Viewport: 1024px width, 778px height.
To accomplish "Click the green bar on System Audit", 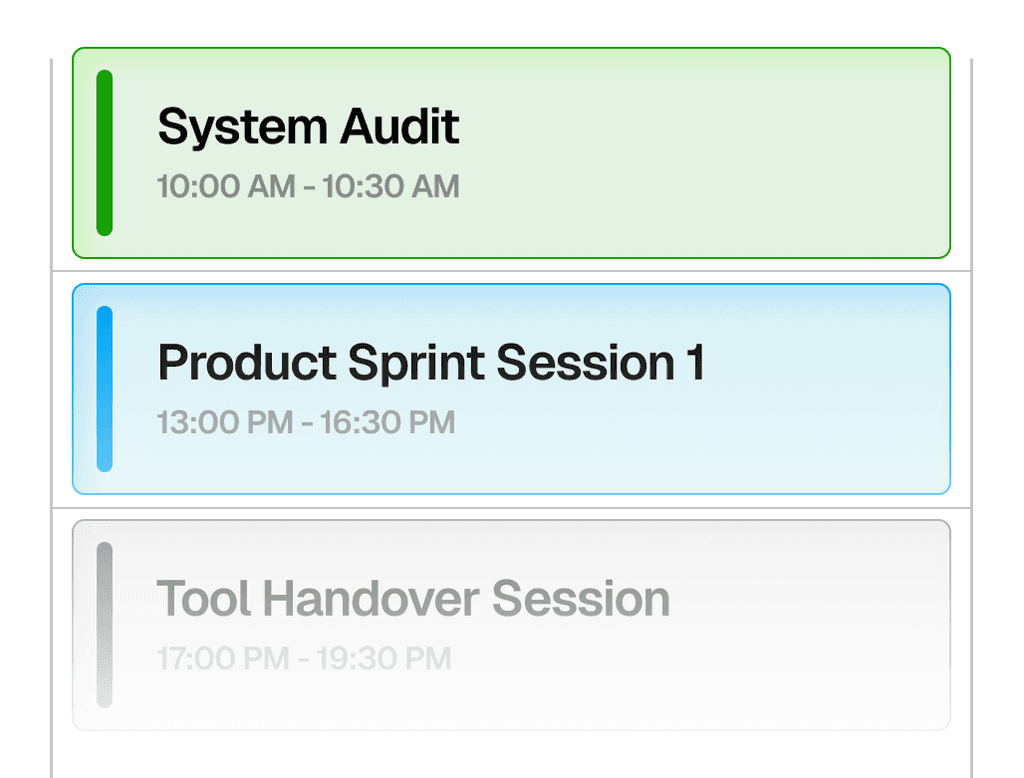I will [x=104, y=153].
